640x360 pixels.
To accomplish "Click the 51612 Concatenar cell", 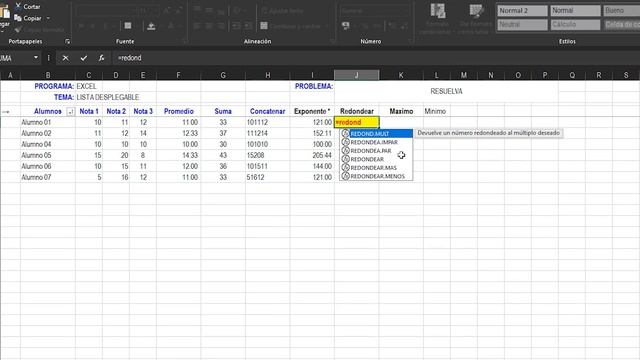I will tap(268, 177).
